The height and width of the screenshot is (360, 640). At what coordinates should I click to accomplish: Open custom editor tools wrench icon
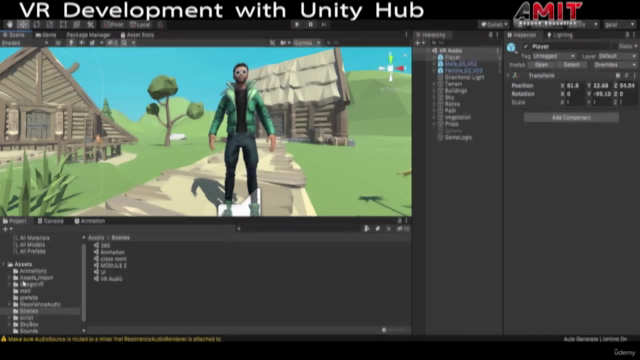tap(90, 24)
